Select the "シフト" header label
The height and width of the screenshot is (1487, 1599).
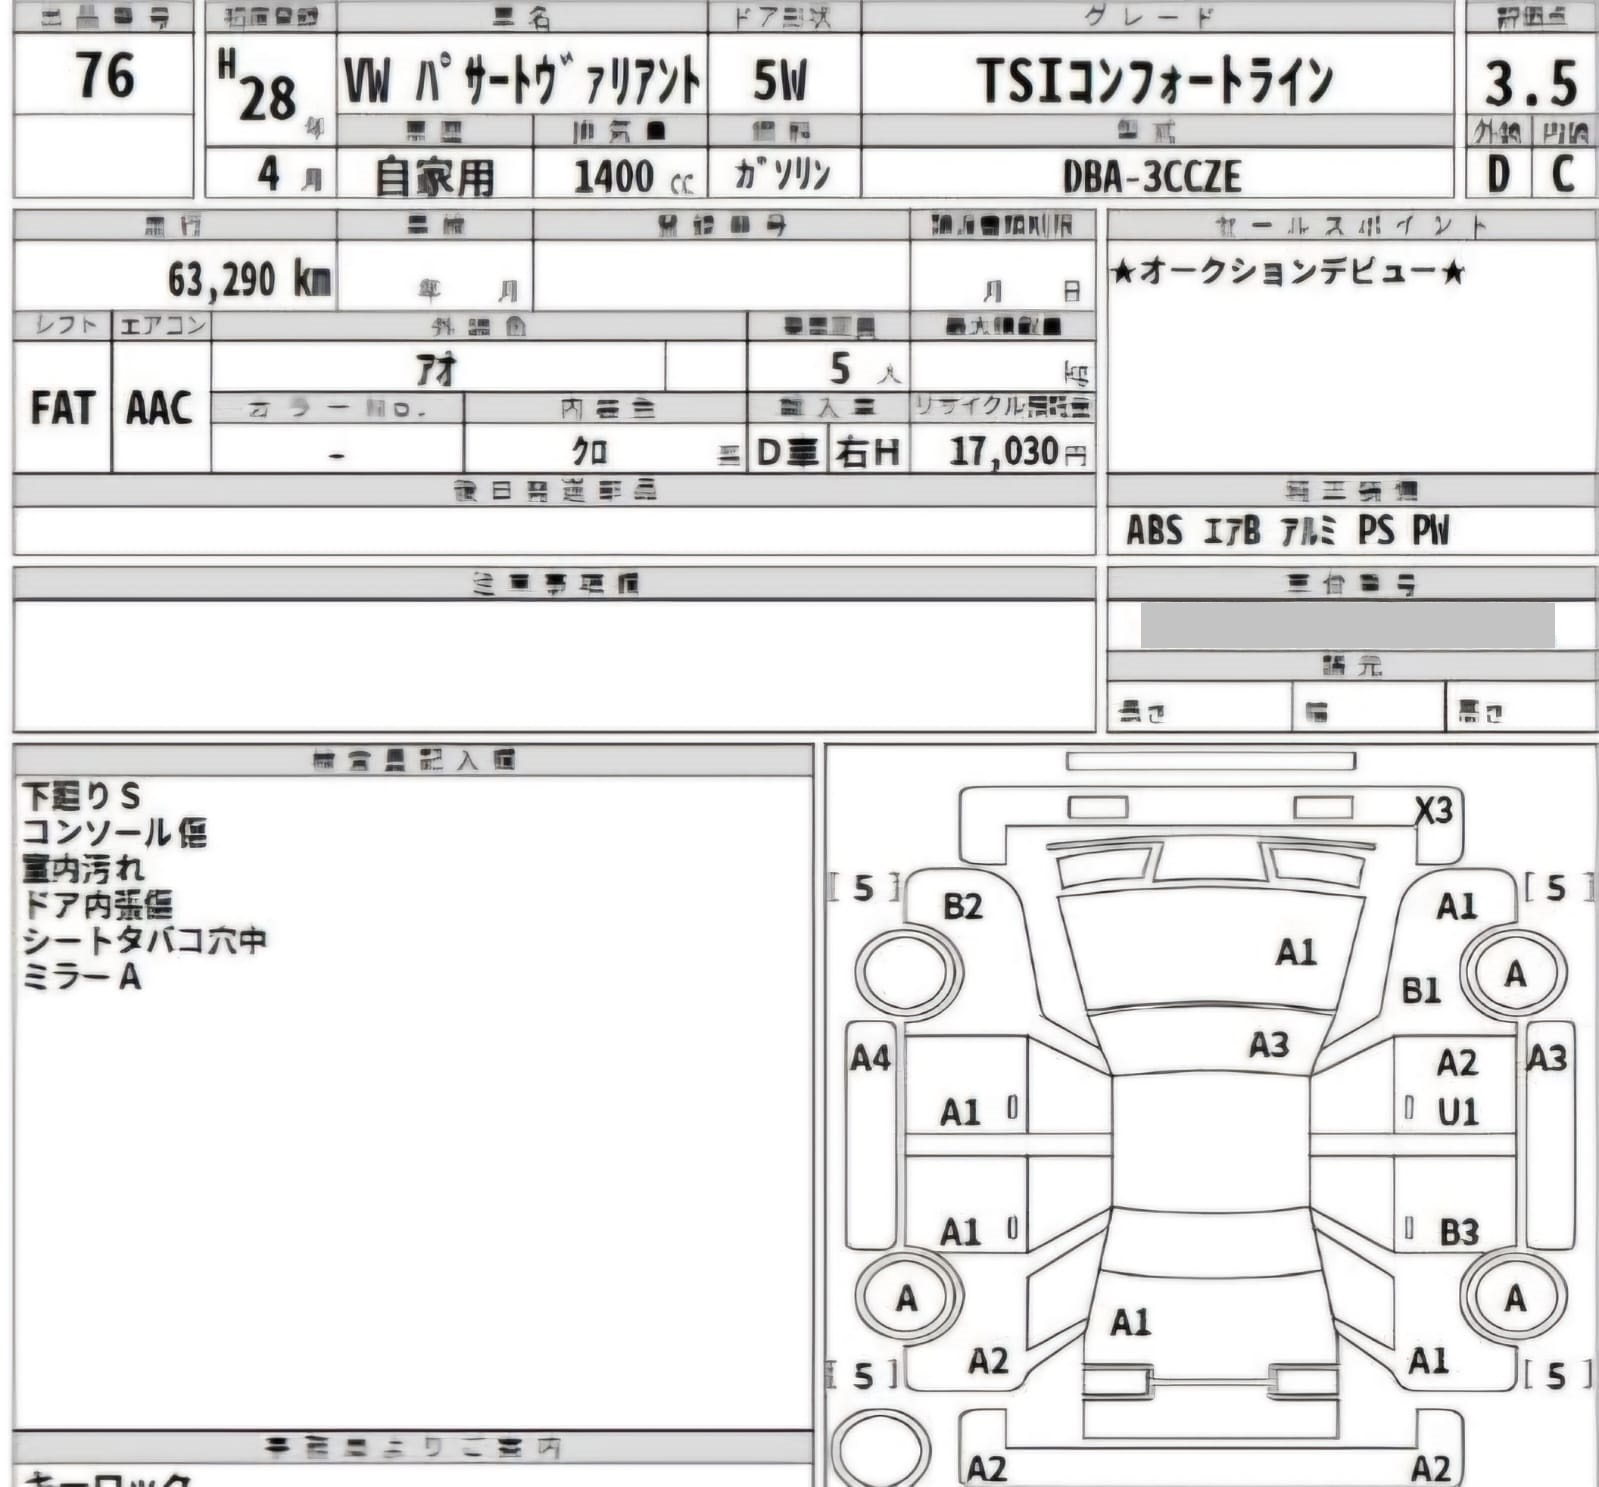click(x=64, y=326)
